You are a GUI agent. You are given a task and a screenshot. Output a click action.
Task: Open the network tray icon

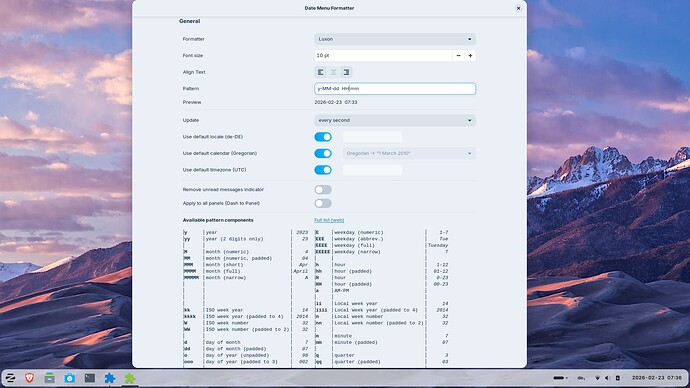click(598, 378)
